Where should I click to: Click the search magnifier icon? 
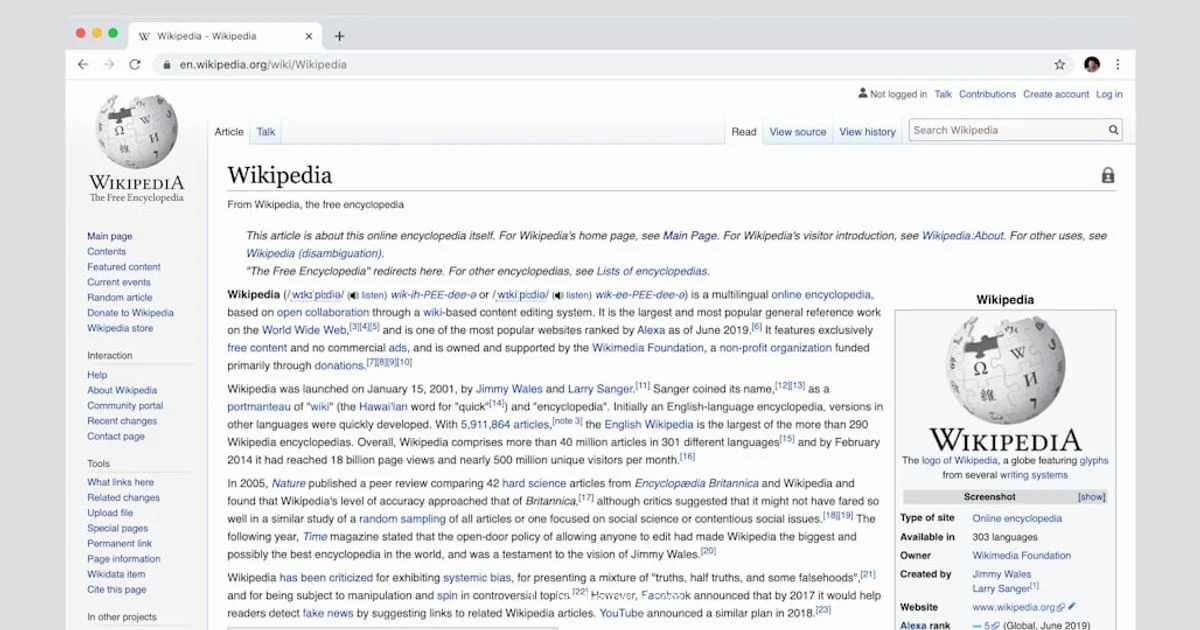(x=1113, y=130)
